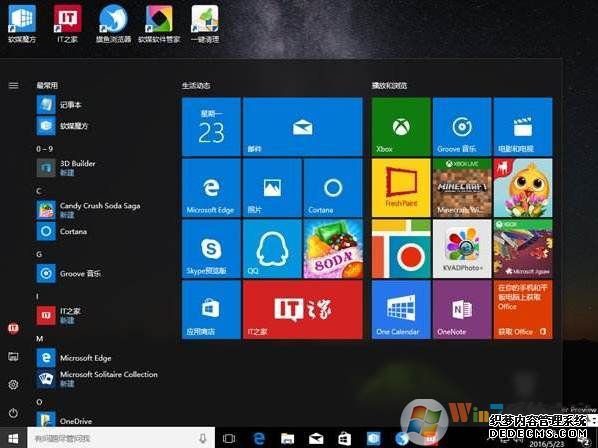Open 旗鱼浏览器 desktop shortcut
This screenshot has width=598, height=448.
tap(113, 23)
